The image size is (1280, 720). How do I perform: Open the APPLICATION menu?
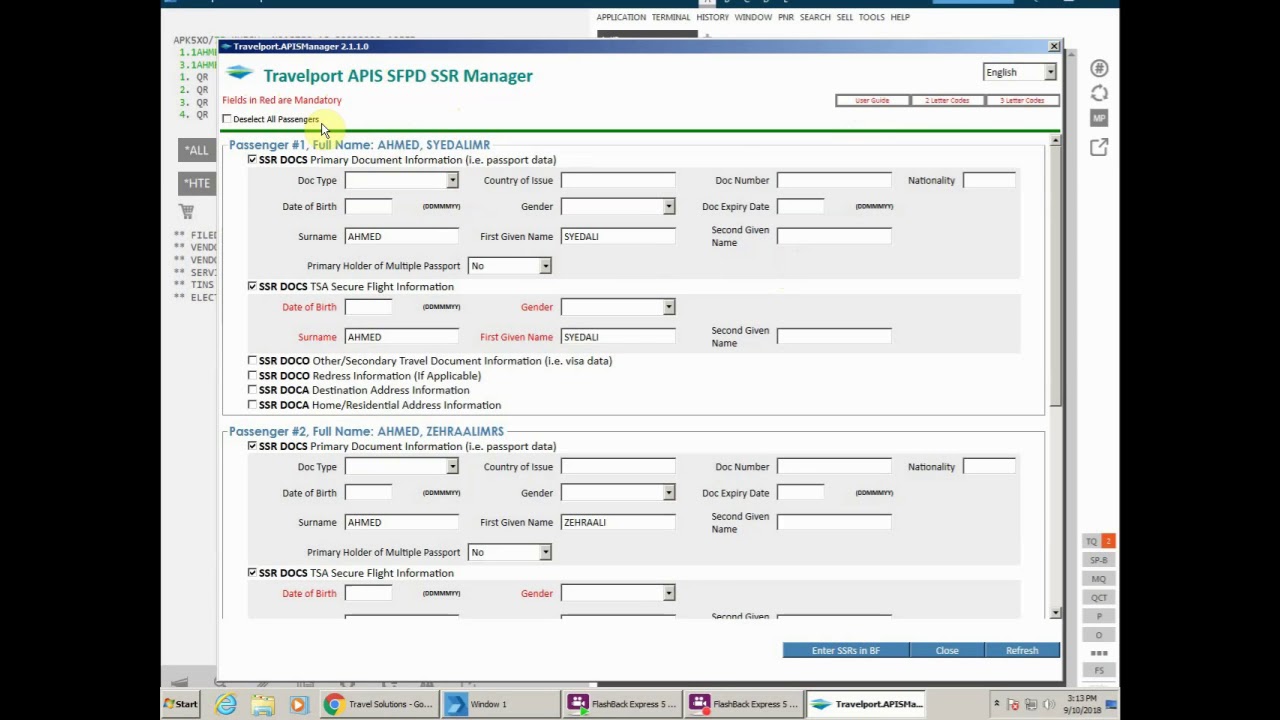pyautogui.click(x=621, y=17)
